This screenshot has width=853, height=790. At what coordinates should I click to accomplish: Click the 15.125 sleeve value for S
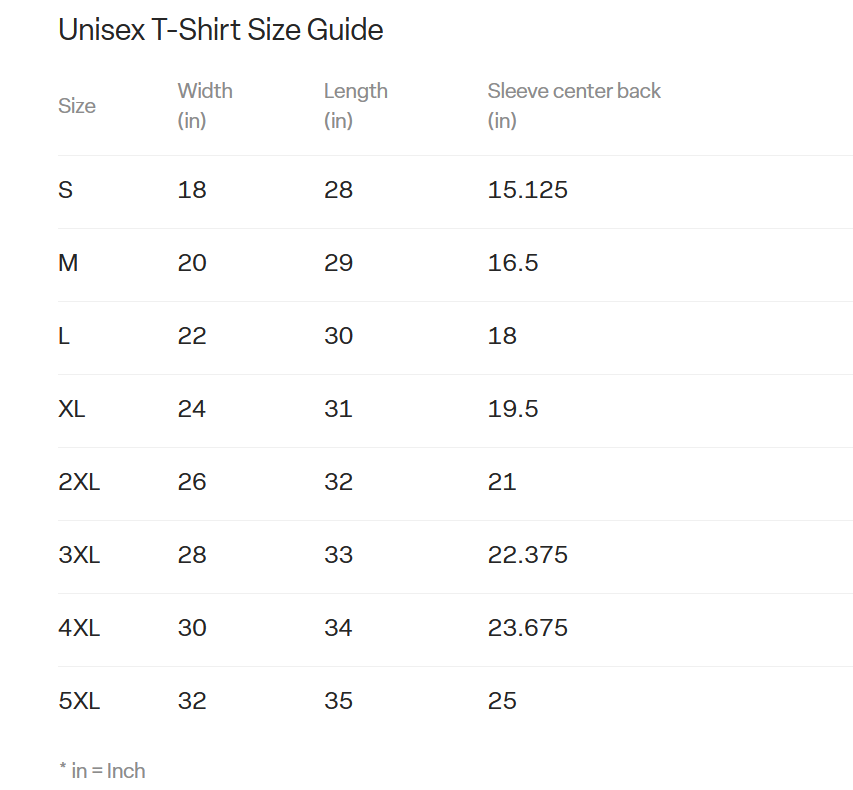coord(527,190)
